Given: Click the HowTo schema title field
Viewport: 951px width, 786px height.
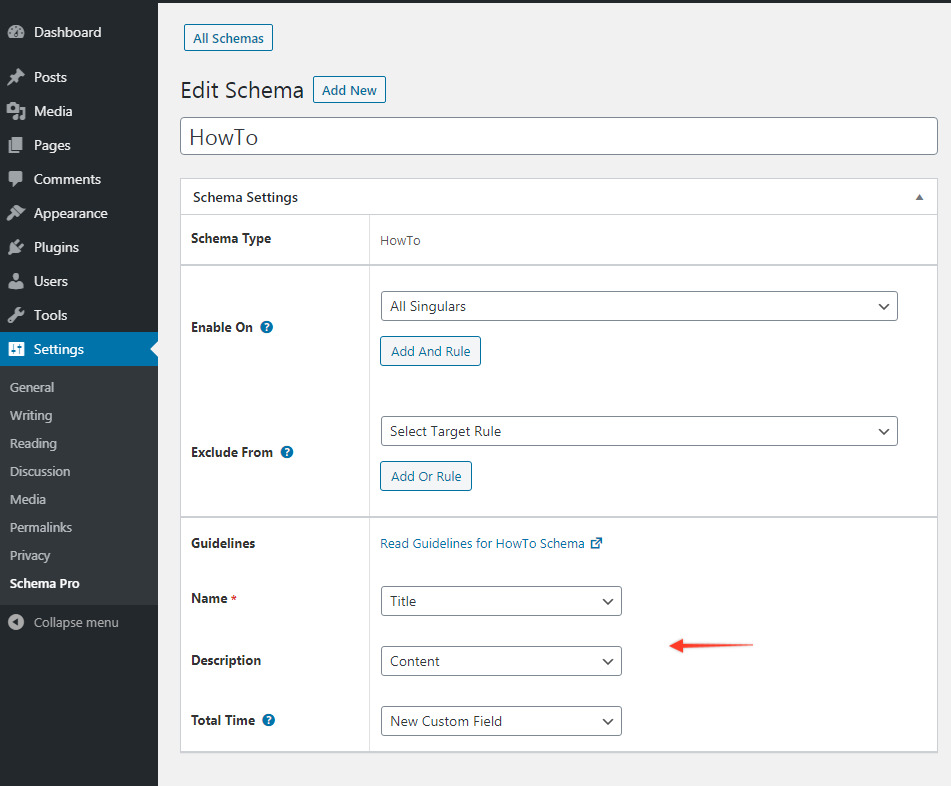Looking at the screenshot, I should click(558, 137).
